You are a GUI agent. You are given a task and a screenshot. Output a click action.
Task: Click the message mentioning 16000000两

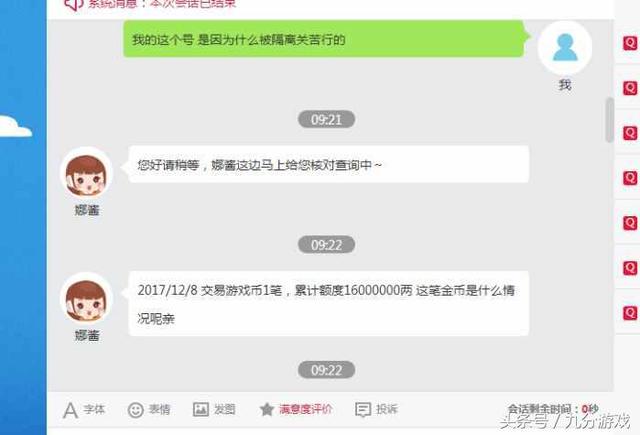pos(329,304)
